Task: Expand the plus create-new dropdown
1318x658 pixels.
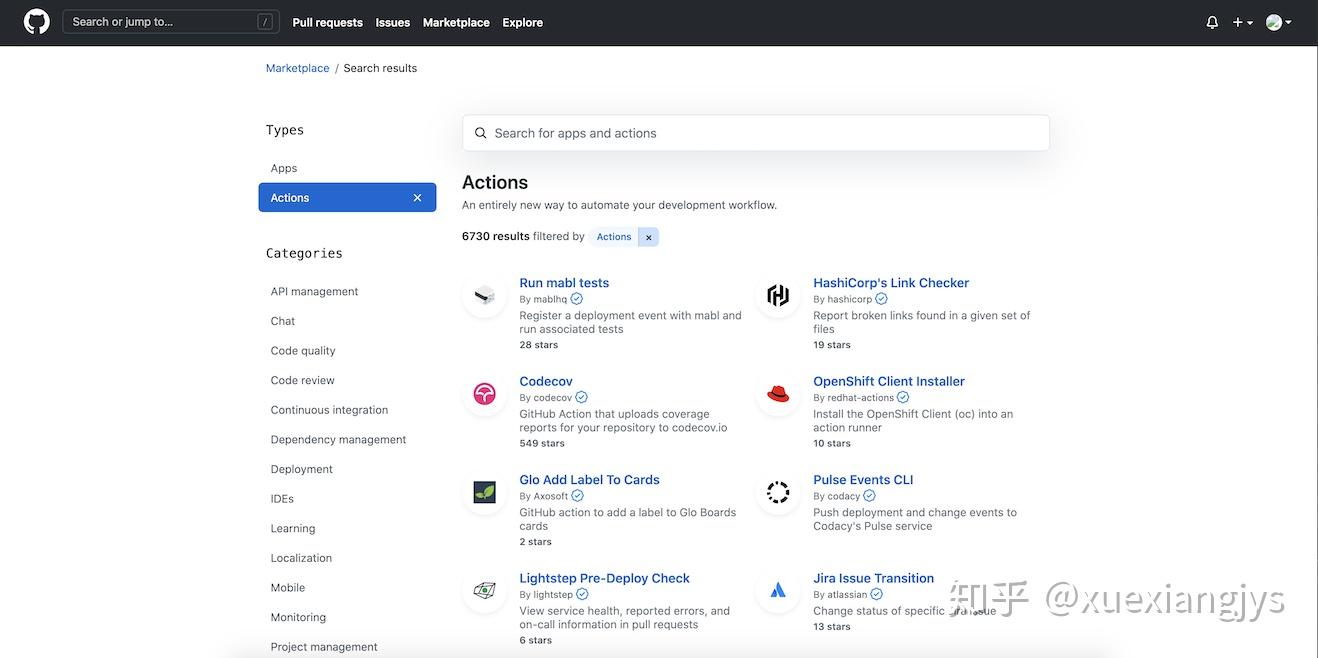Action: 1242,22
